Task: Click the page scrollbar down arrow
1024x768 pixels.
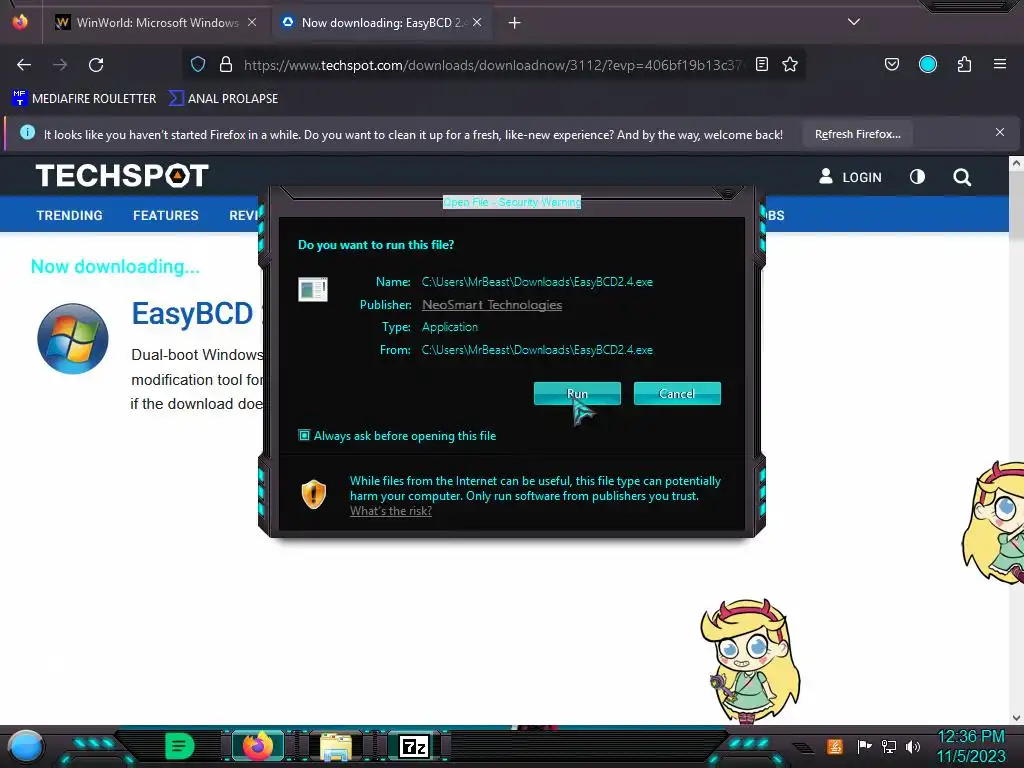Action: point(1016,718)
